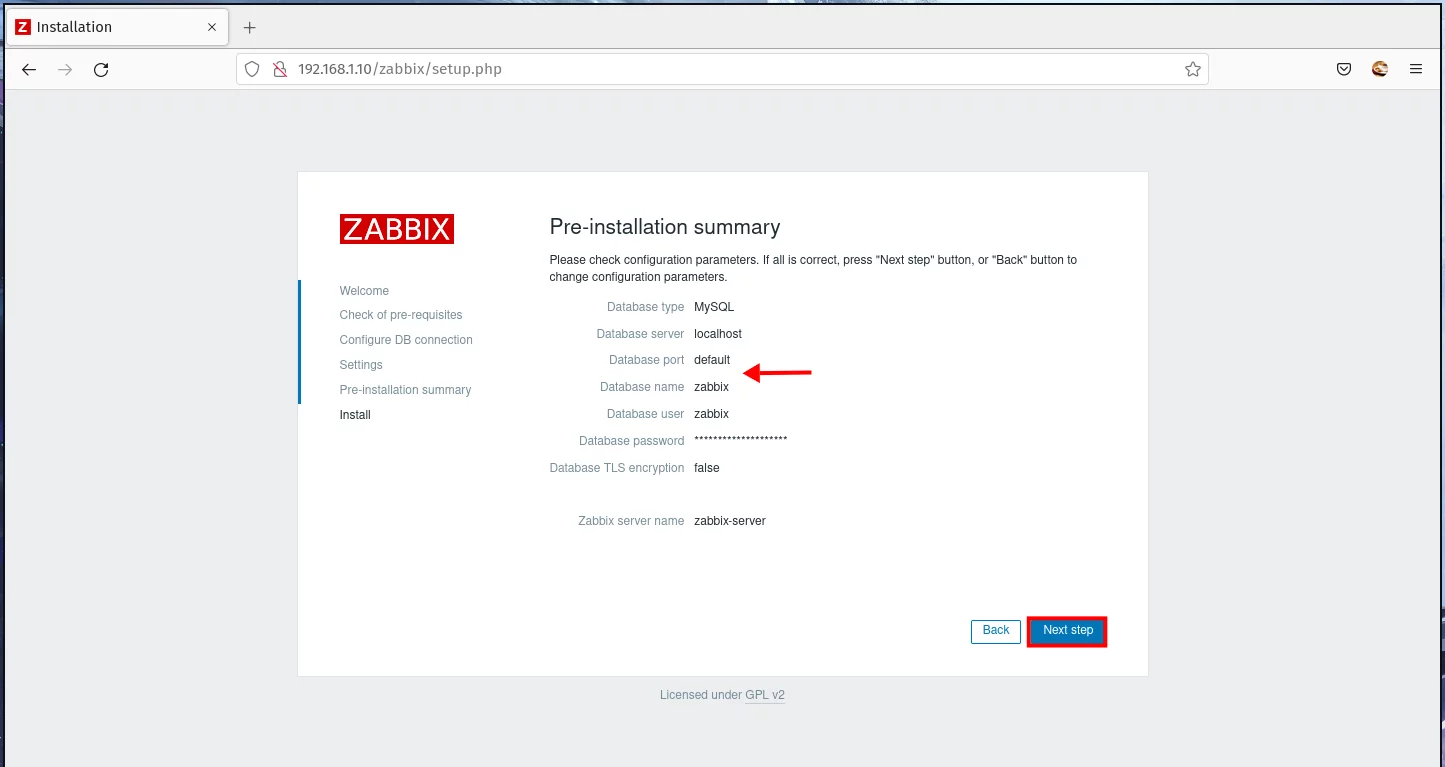1445x767 pixels.
Task: Click the Database password label
Action: (631, 441)
